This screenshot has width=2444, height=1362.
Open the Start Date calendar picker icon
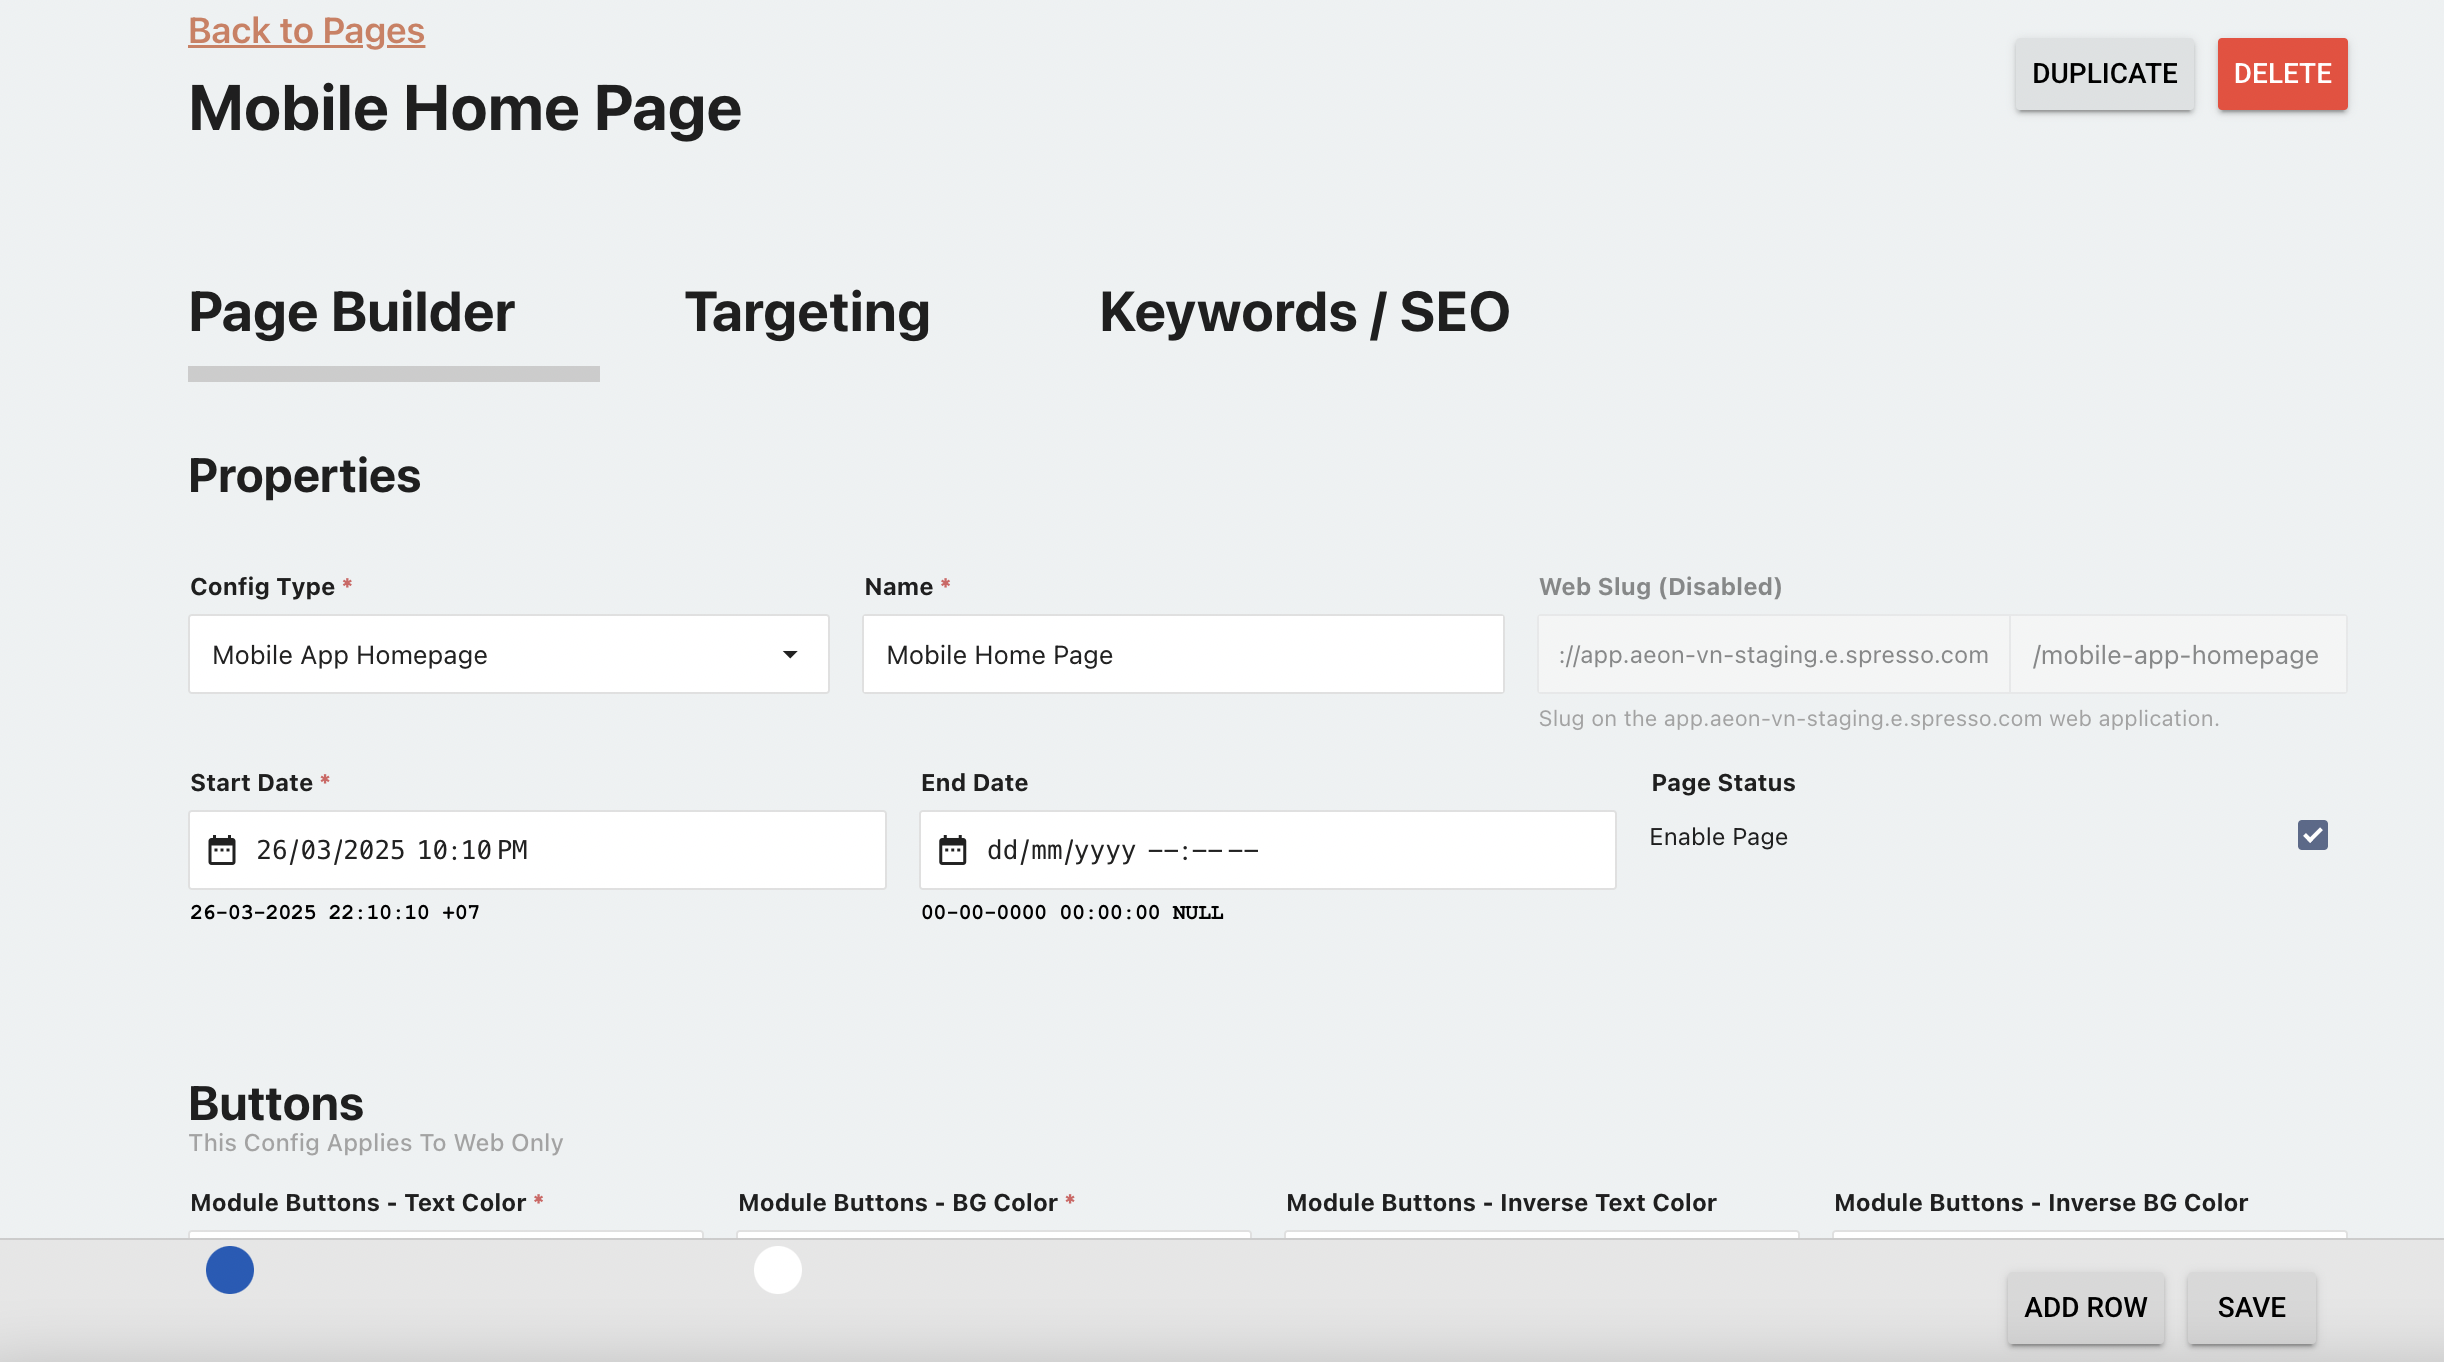[x=222, y=850]
